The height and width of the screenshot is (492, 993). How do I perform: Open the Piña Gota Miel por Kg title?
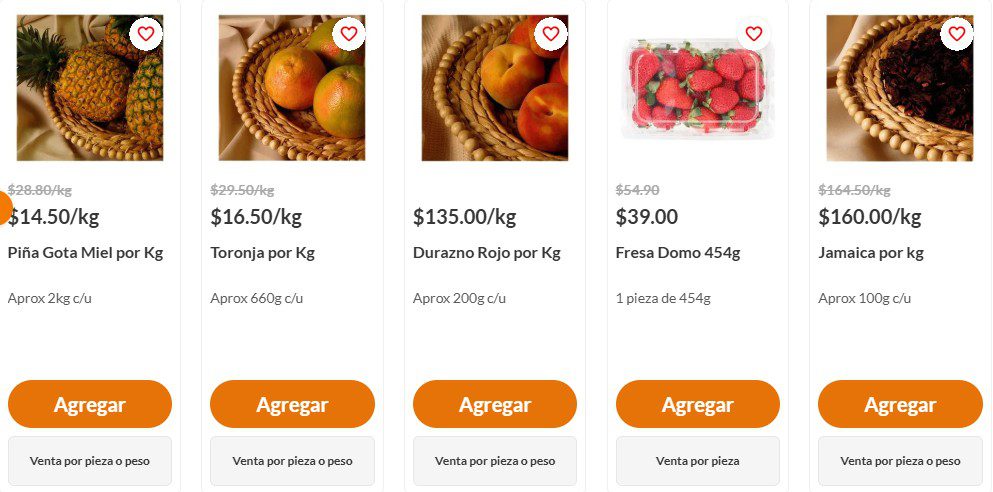click(x=85, y=253)
